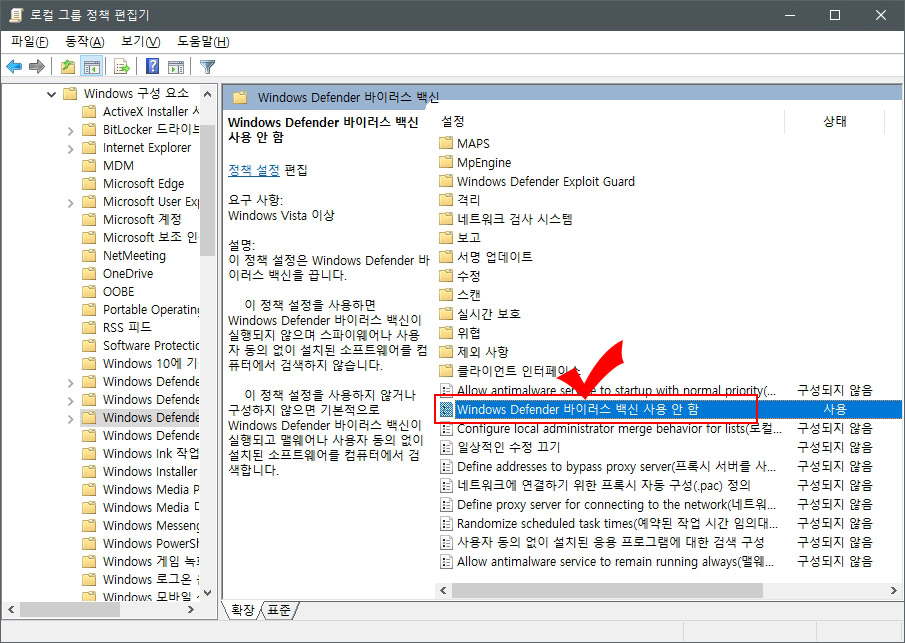Collapse the Windows 구성 요소 tree node
Viewport: 905px width, 643px height.
click(51, 94)
